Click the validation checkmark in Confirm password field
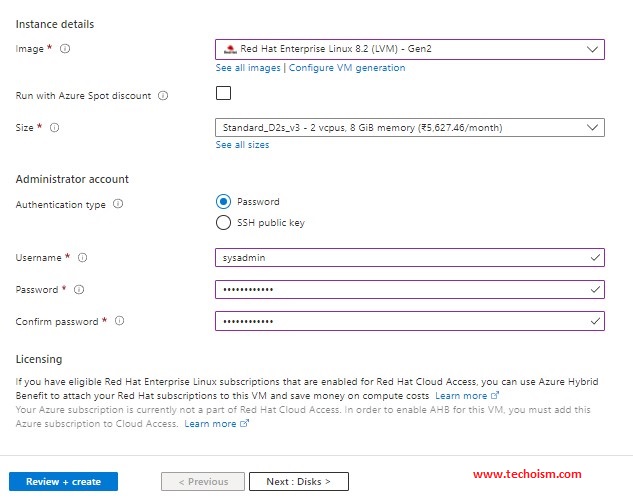 tap(595, 321)
